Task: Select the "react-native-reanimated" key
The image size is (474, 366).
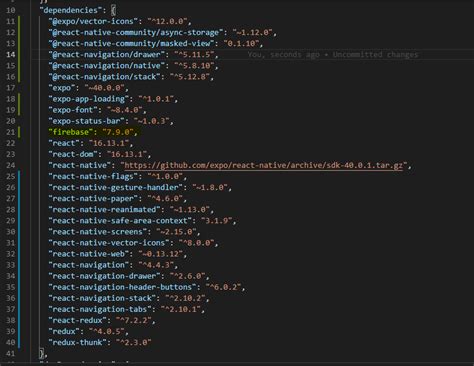Action: pos(104,210)
